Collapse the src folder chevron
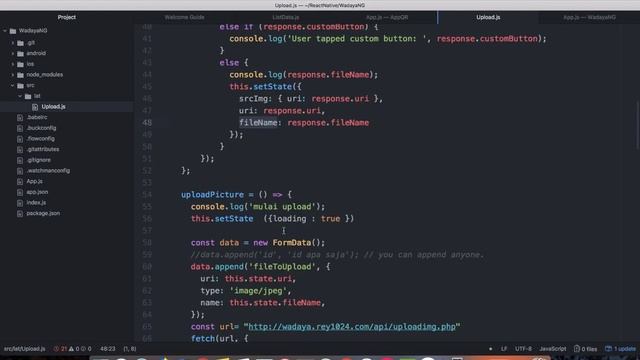 point(13,86)
